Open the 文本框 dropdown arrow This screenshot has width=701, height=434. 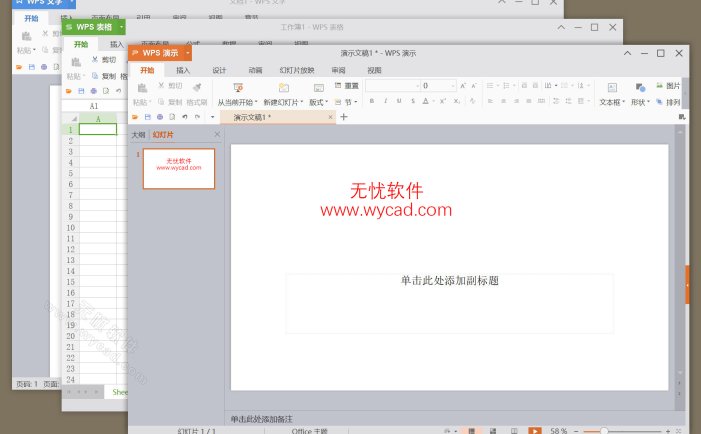[x=624, y=102]
